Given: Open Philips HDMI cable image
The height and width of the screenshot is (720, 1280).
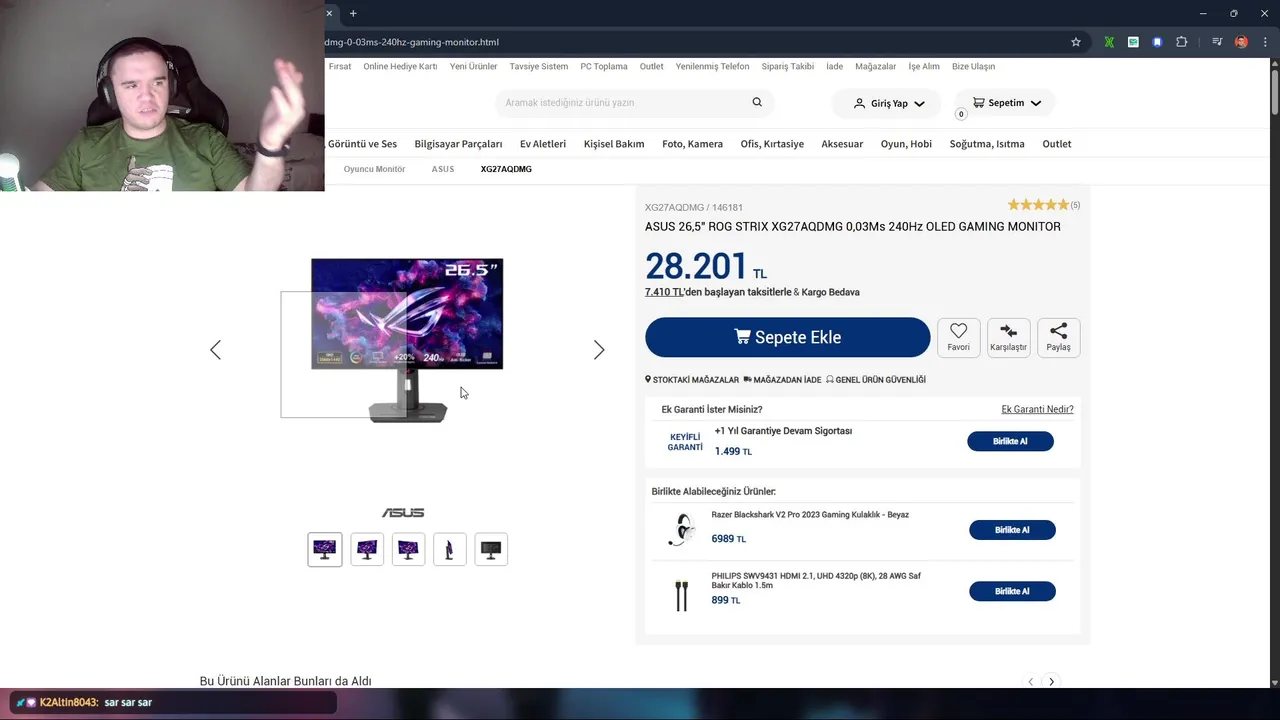Looking at the screenshot, I should click(x=681, y=595).
